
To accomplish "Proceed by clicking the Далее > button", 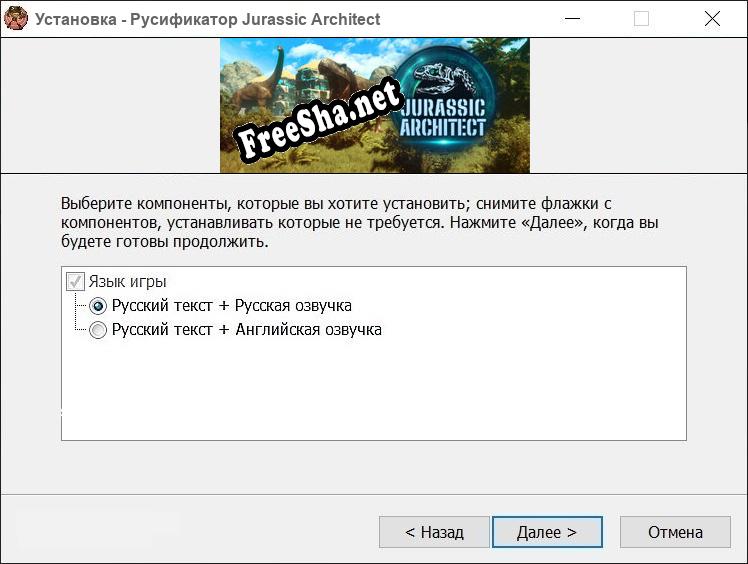I will coord(546,532).
